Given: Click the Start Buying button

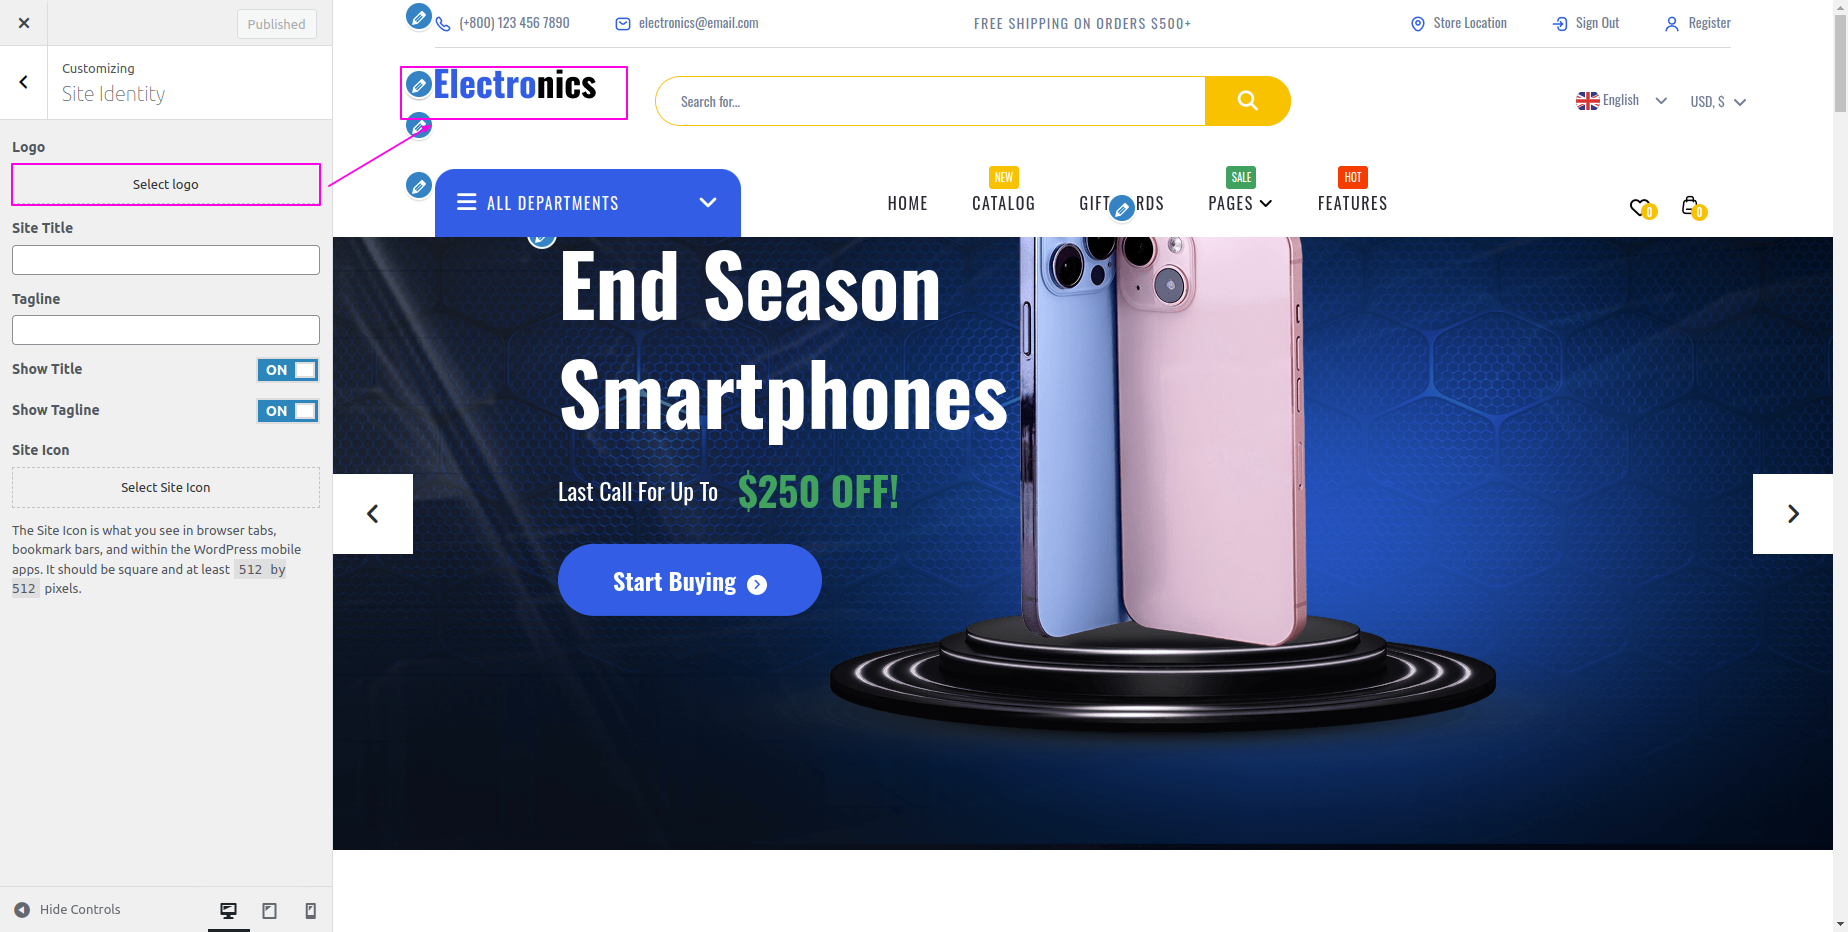Looking at the screenshot, I should point(690,580).
